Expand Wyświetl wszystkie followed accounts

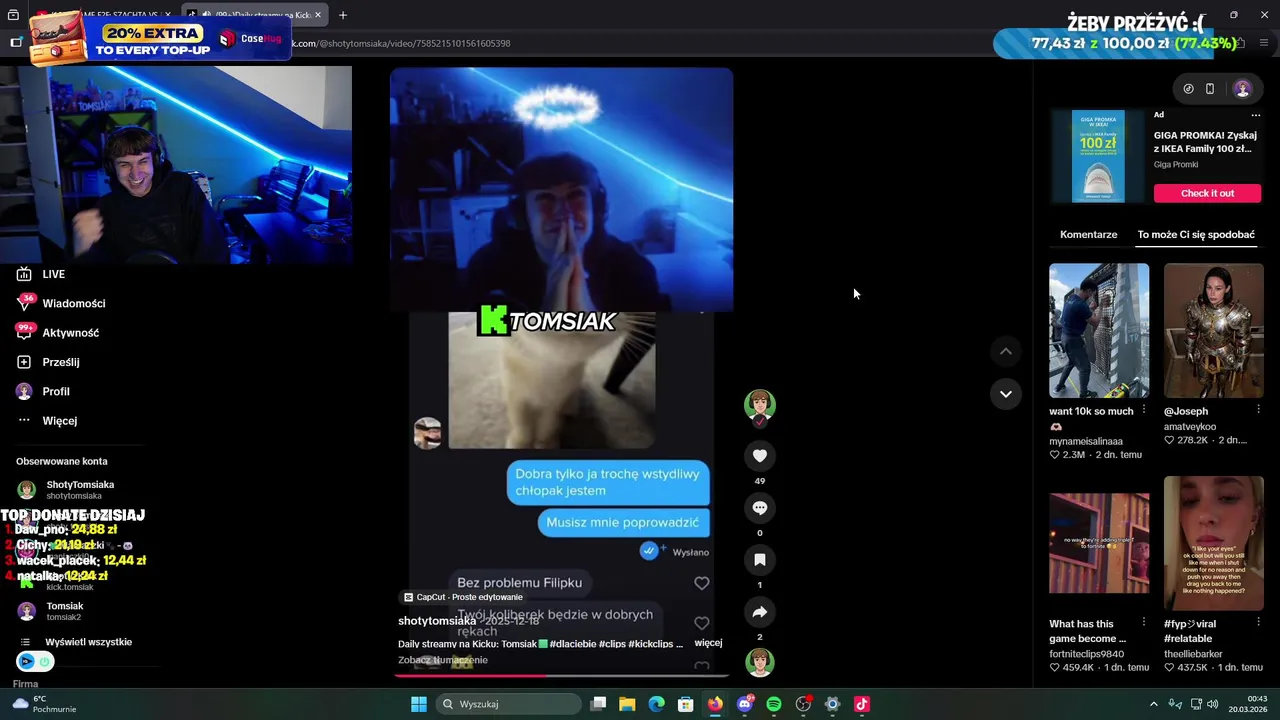[x=75, y=642]
